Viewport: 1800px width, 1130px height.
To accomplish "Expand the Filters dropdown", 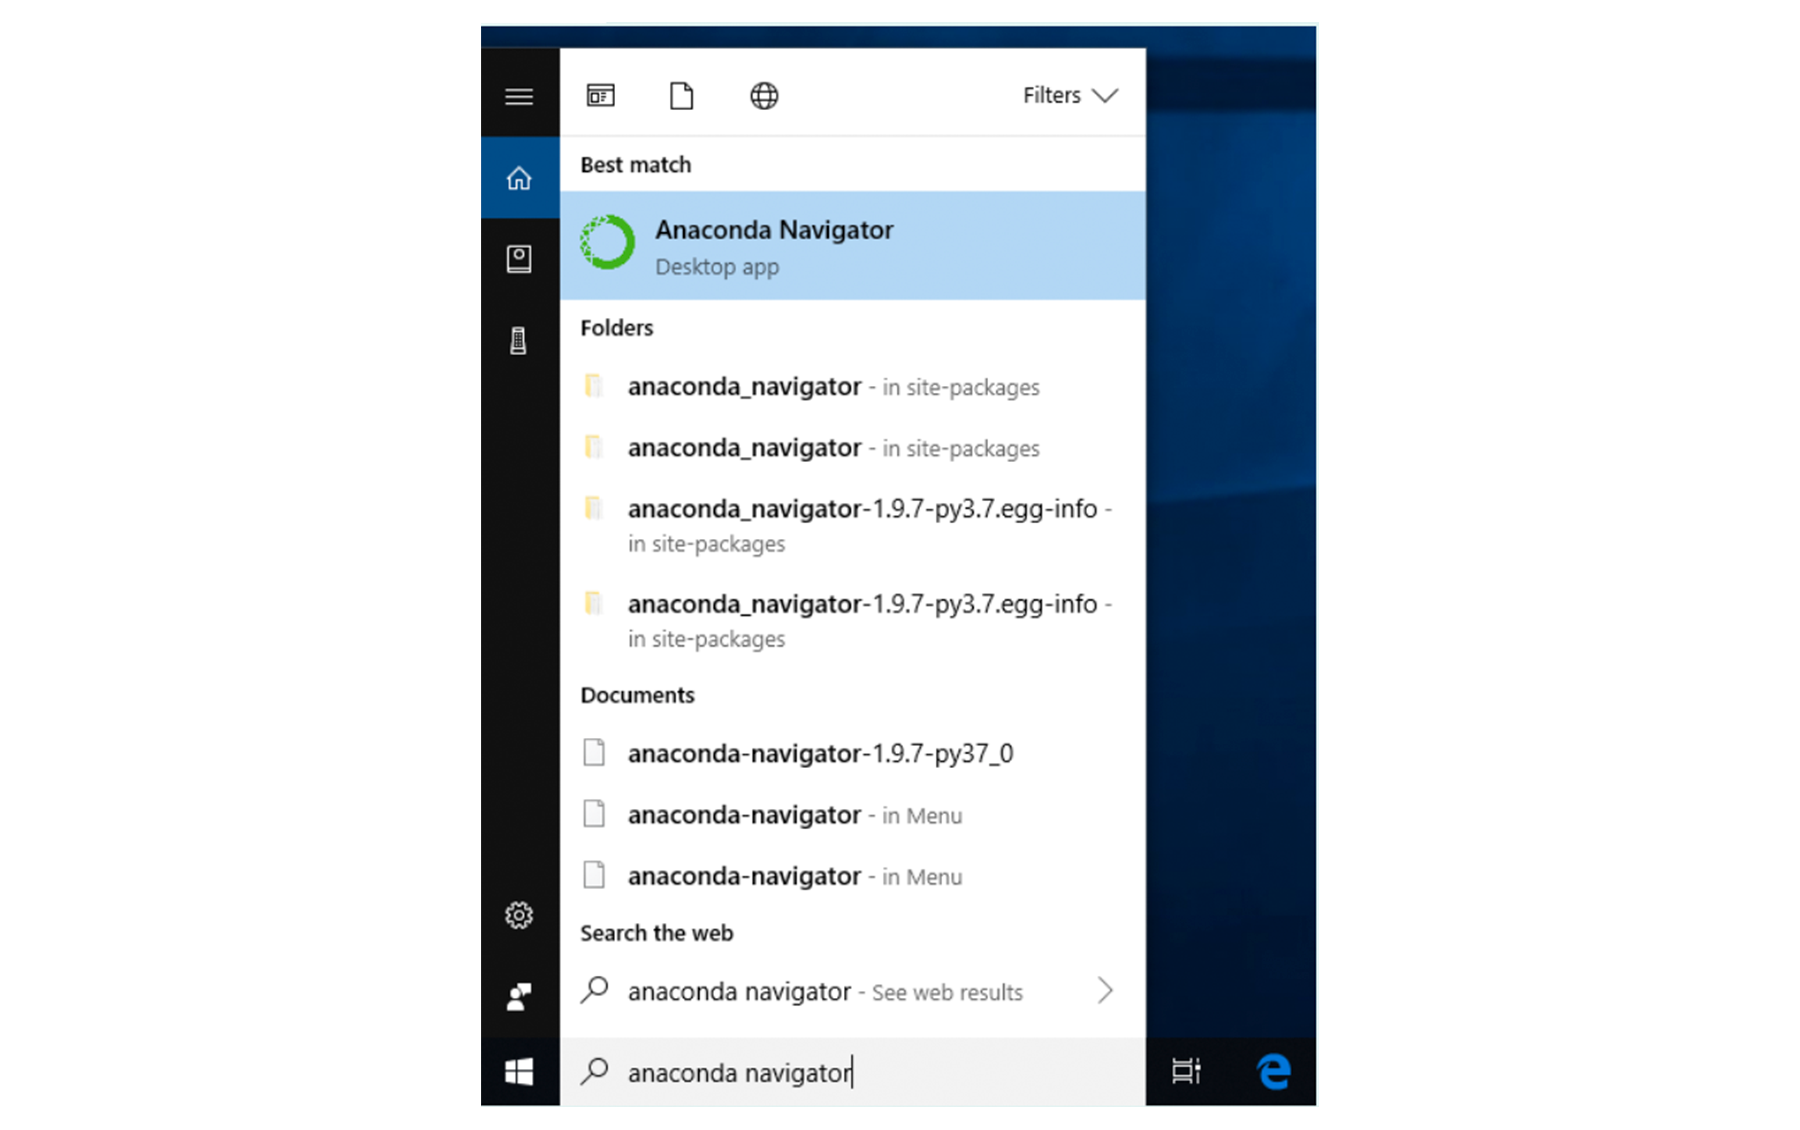I will point(1069,96).
